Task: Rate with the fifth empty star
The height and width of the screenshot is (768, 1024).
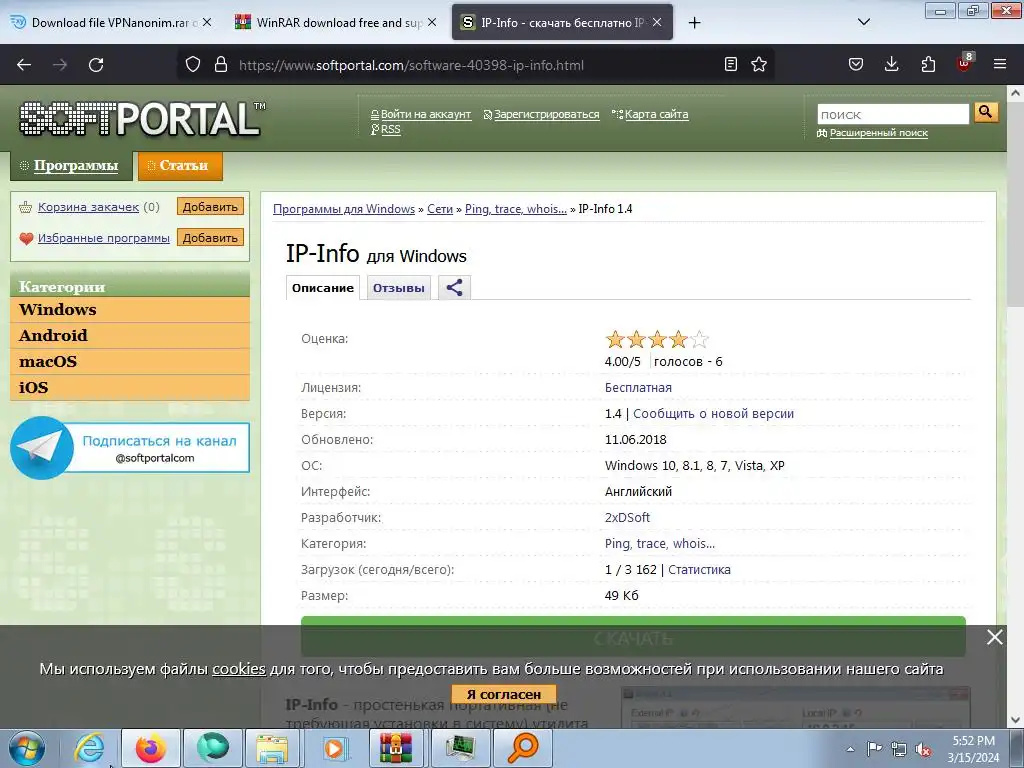Action: click(x=699, y=339)
